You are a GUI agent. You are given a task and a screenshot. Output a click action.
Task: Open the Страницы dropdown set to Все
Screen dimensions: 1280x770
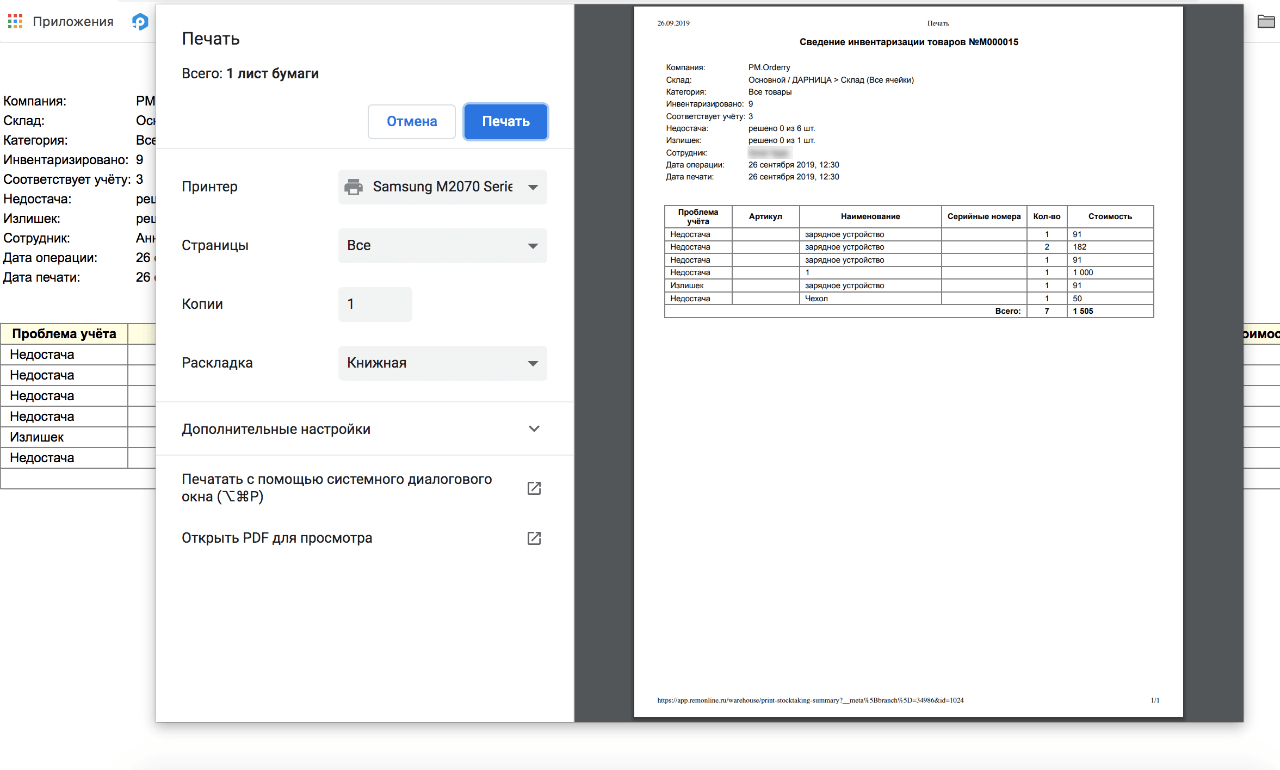point(442,245)
